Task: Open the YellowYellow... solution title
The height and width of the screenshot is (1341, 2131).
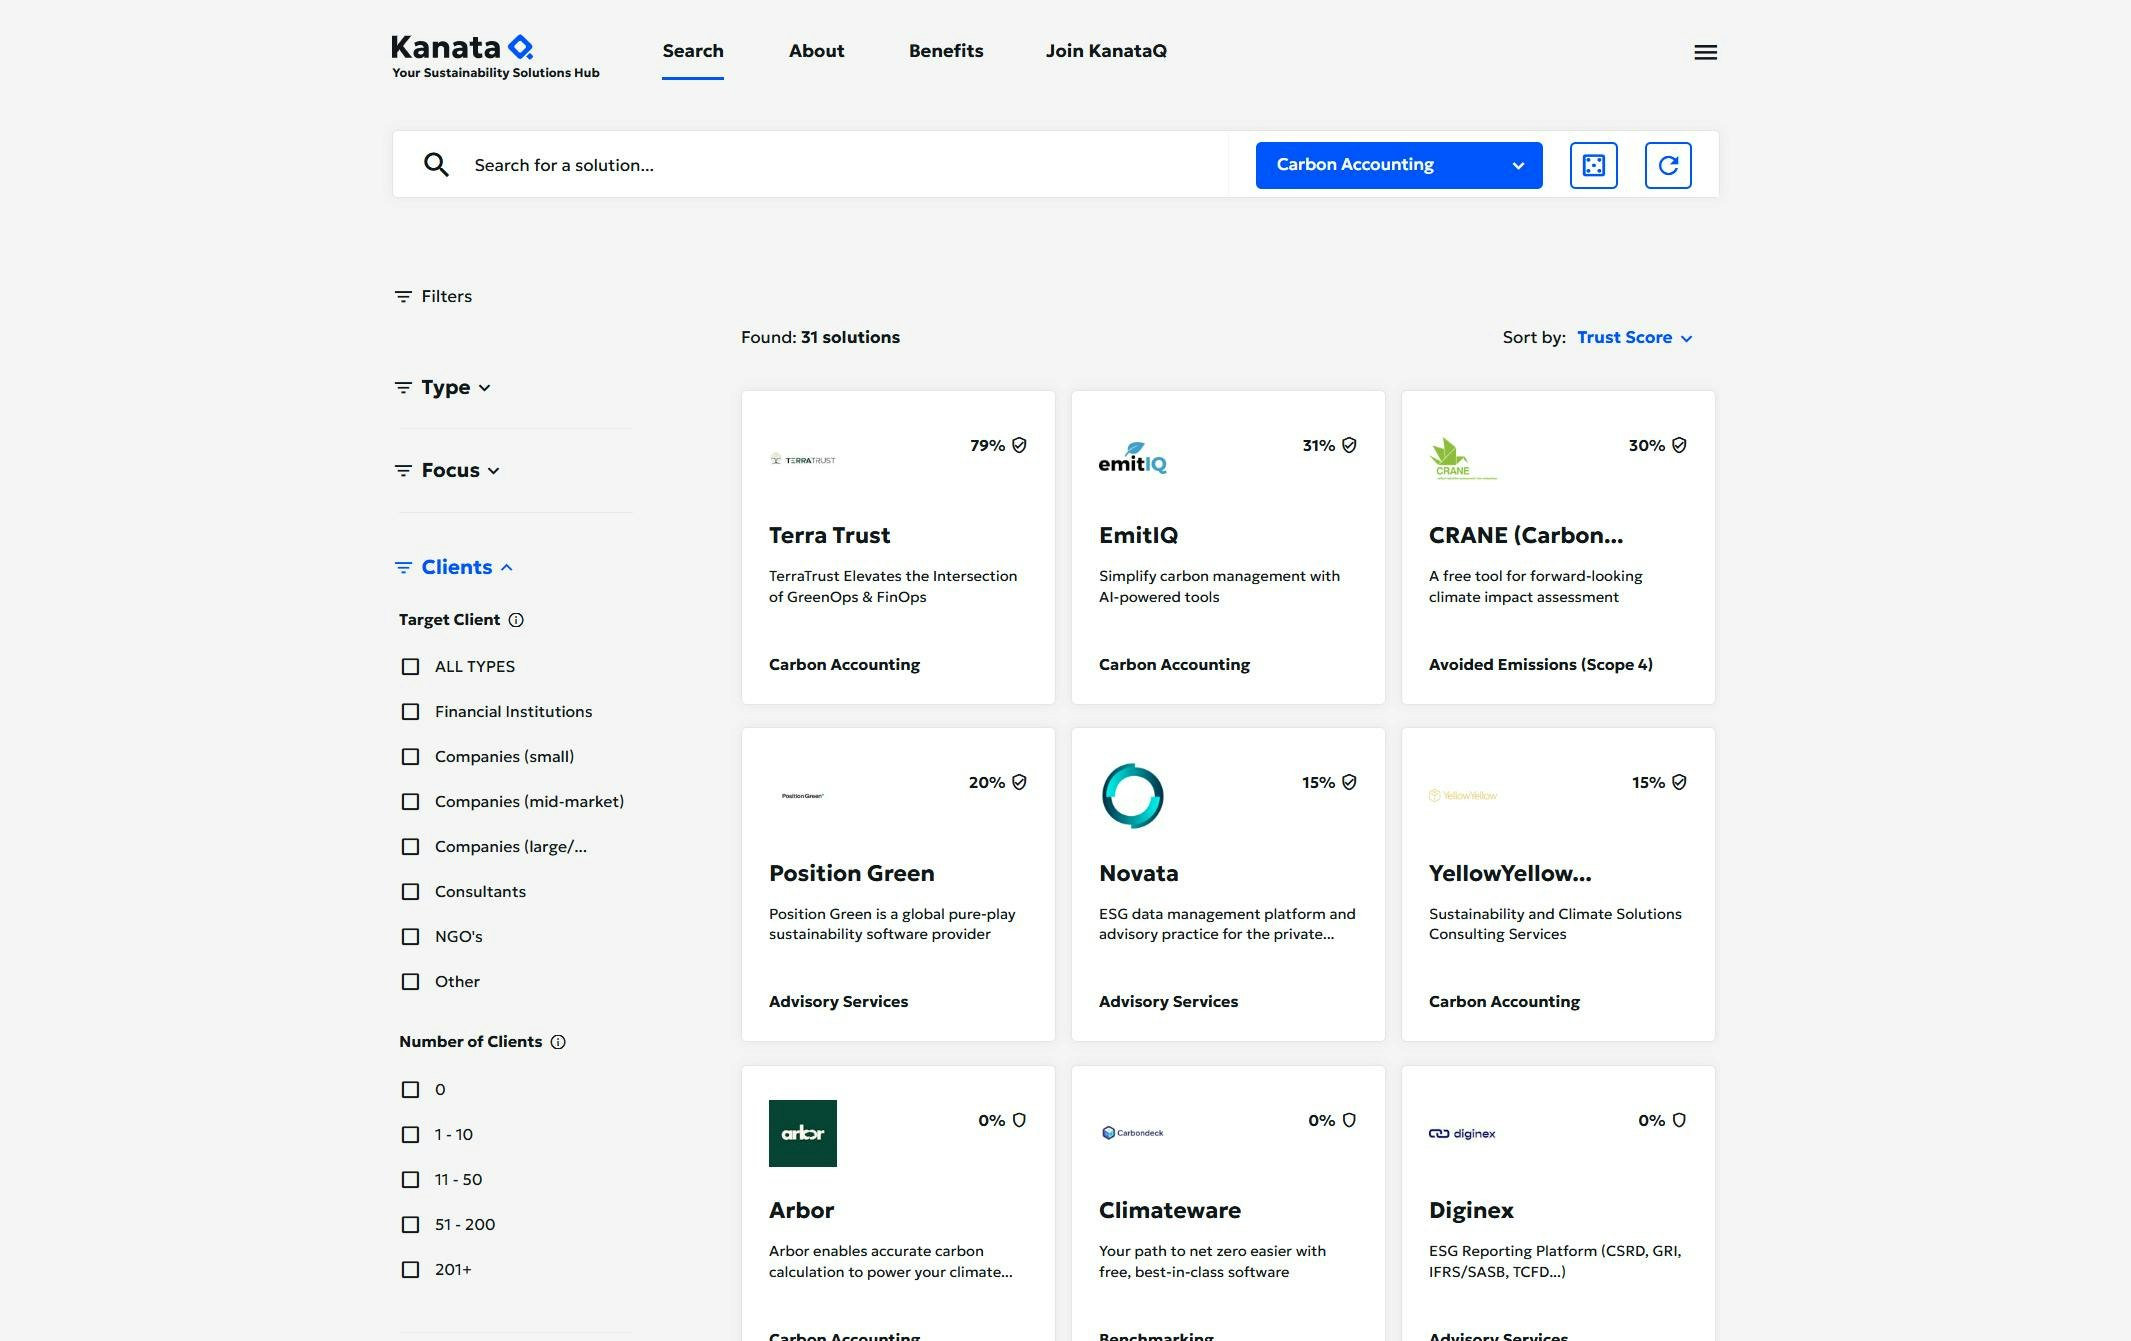Action: click(1510, 874)
